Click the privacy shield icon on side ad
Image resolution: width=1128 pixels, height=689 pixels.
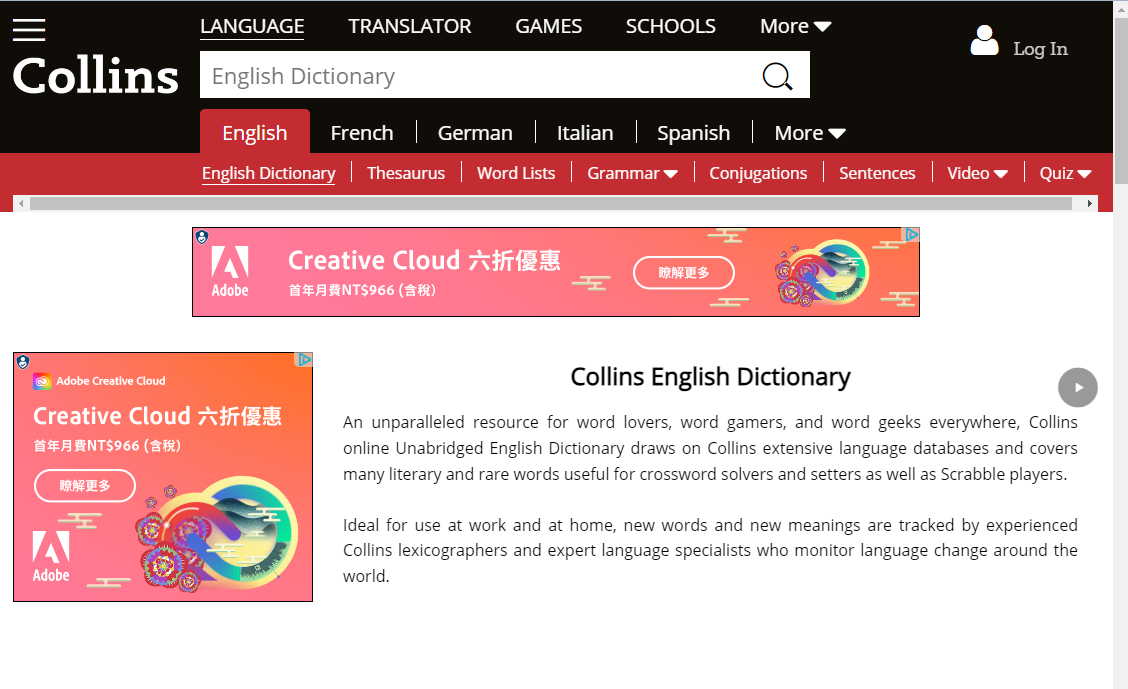[x=23, y=361]
